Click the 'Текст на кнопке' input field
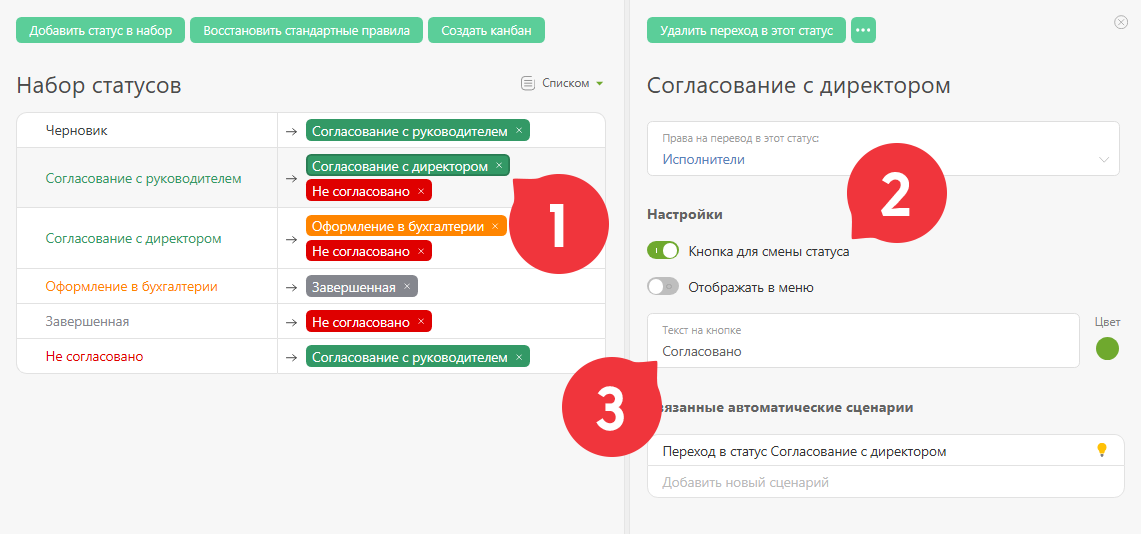This screenshot has width=1141, height=534. 863,340
